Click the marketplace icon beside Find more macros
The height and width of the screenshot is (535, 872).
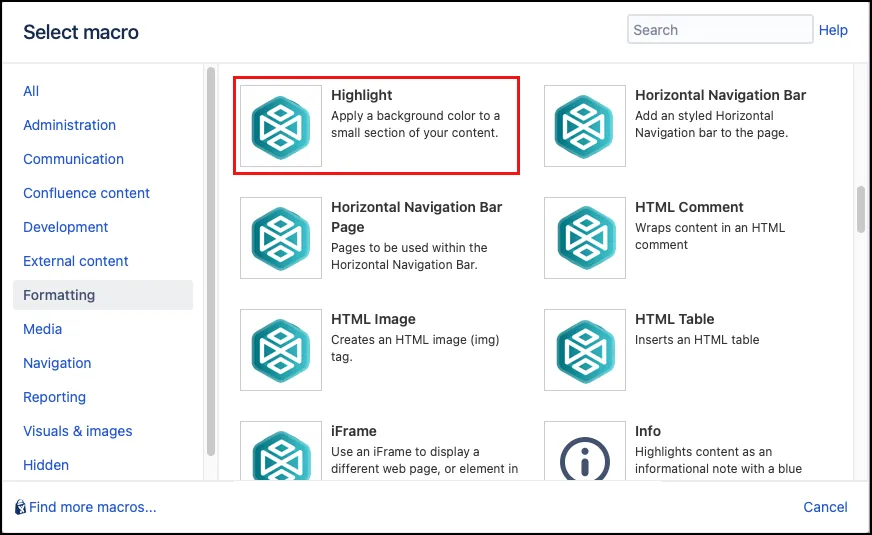click(20, 507)
